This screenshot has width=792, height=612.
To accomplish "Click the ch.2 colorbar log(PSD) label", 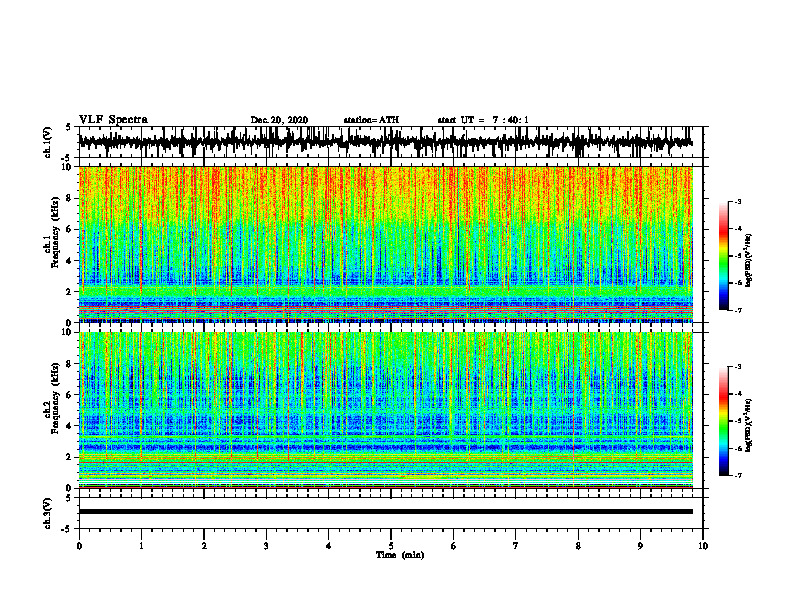I will click(749, 425).
